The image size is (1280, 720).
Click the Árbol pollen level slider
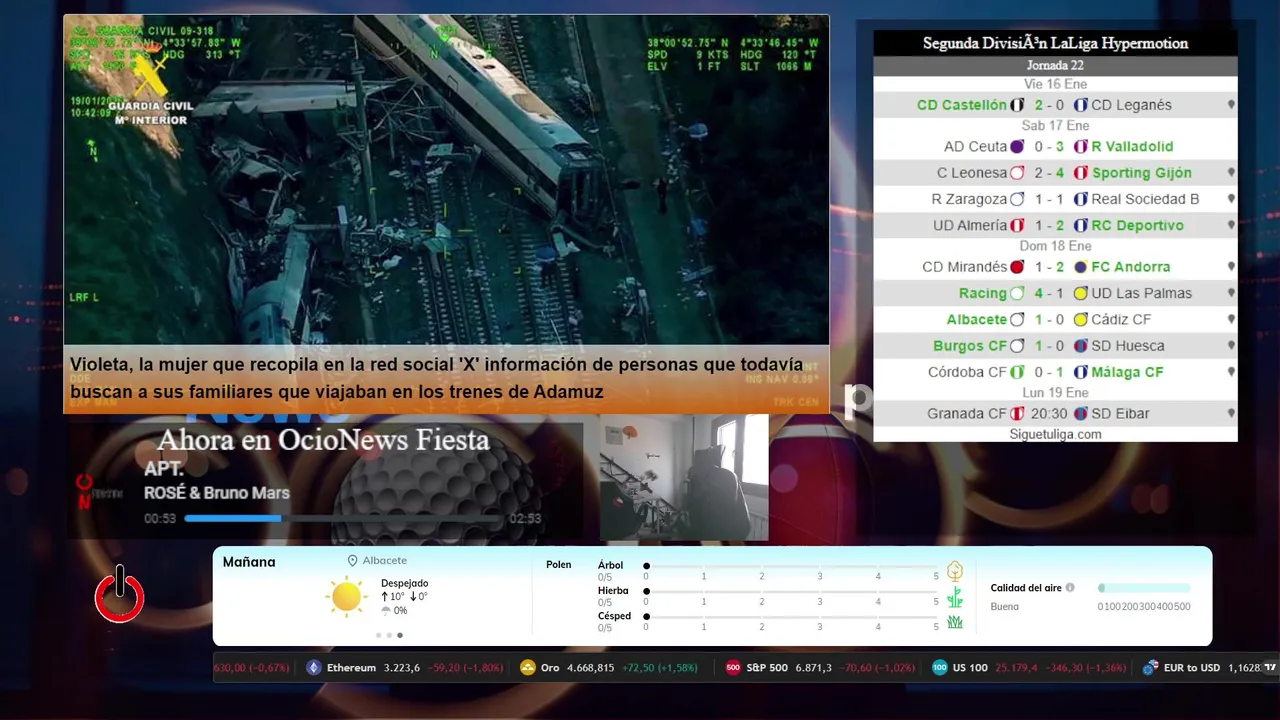[x=791, y=566]
